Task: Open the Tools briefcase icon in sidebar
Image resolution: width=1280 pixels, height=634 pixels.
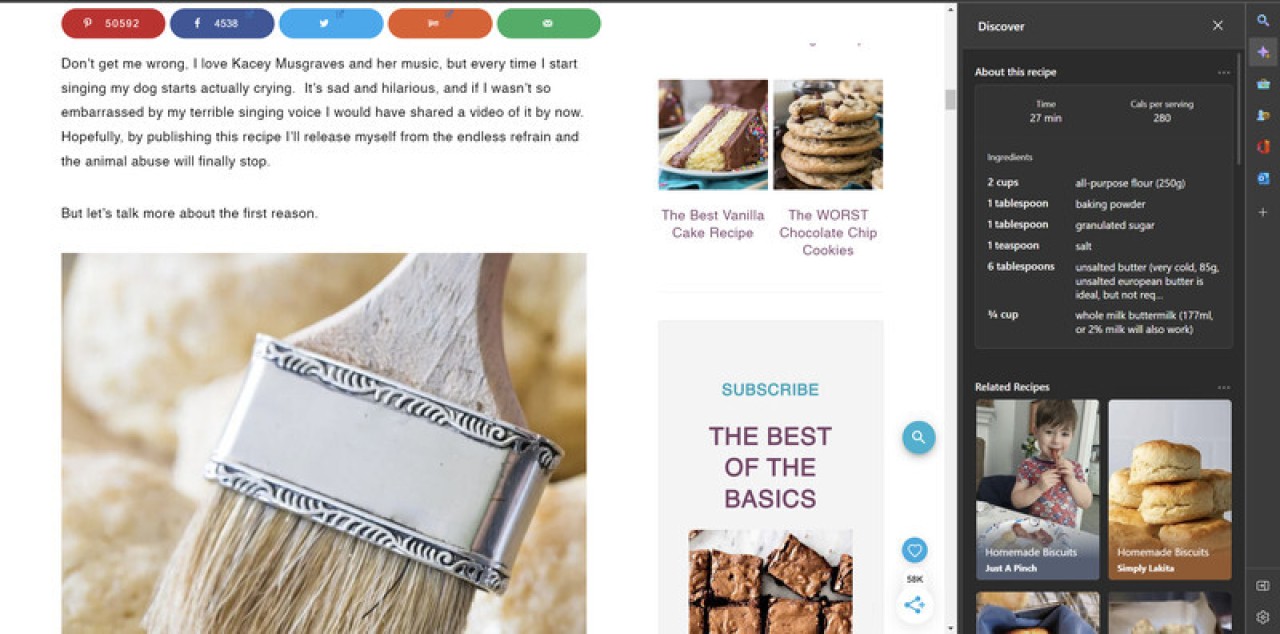Action: pos(1263,84)
